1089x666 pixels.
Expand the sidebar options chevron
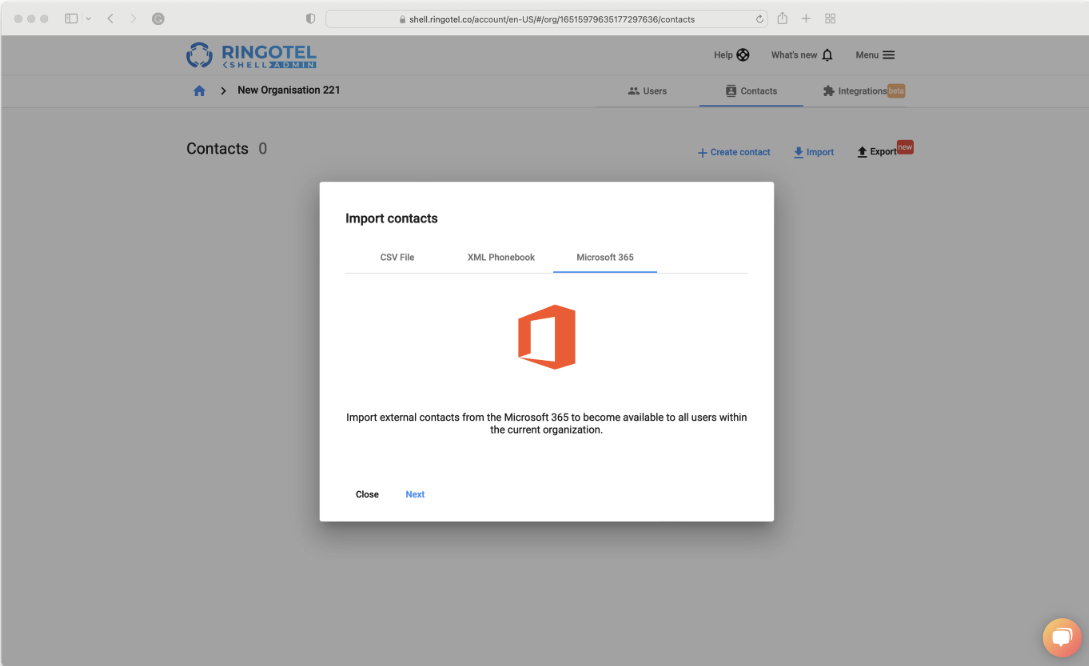[x=88, y=19]
